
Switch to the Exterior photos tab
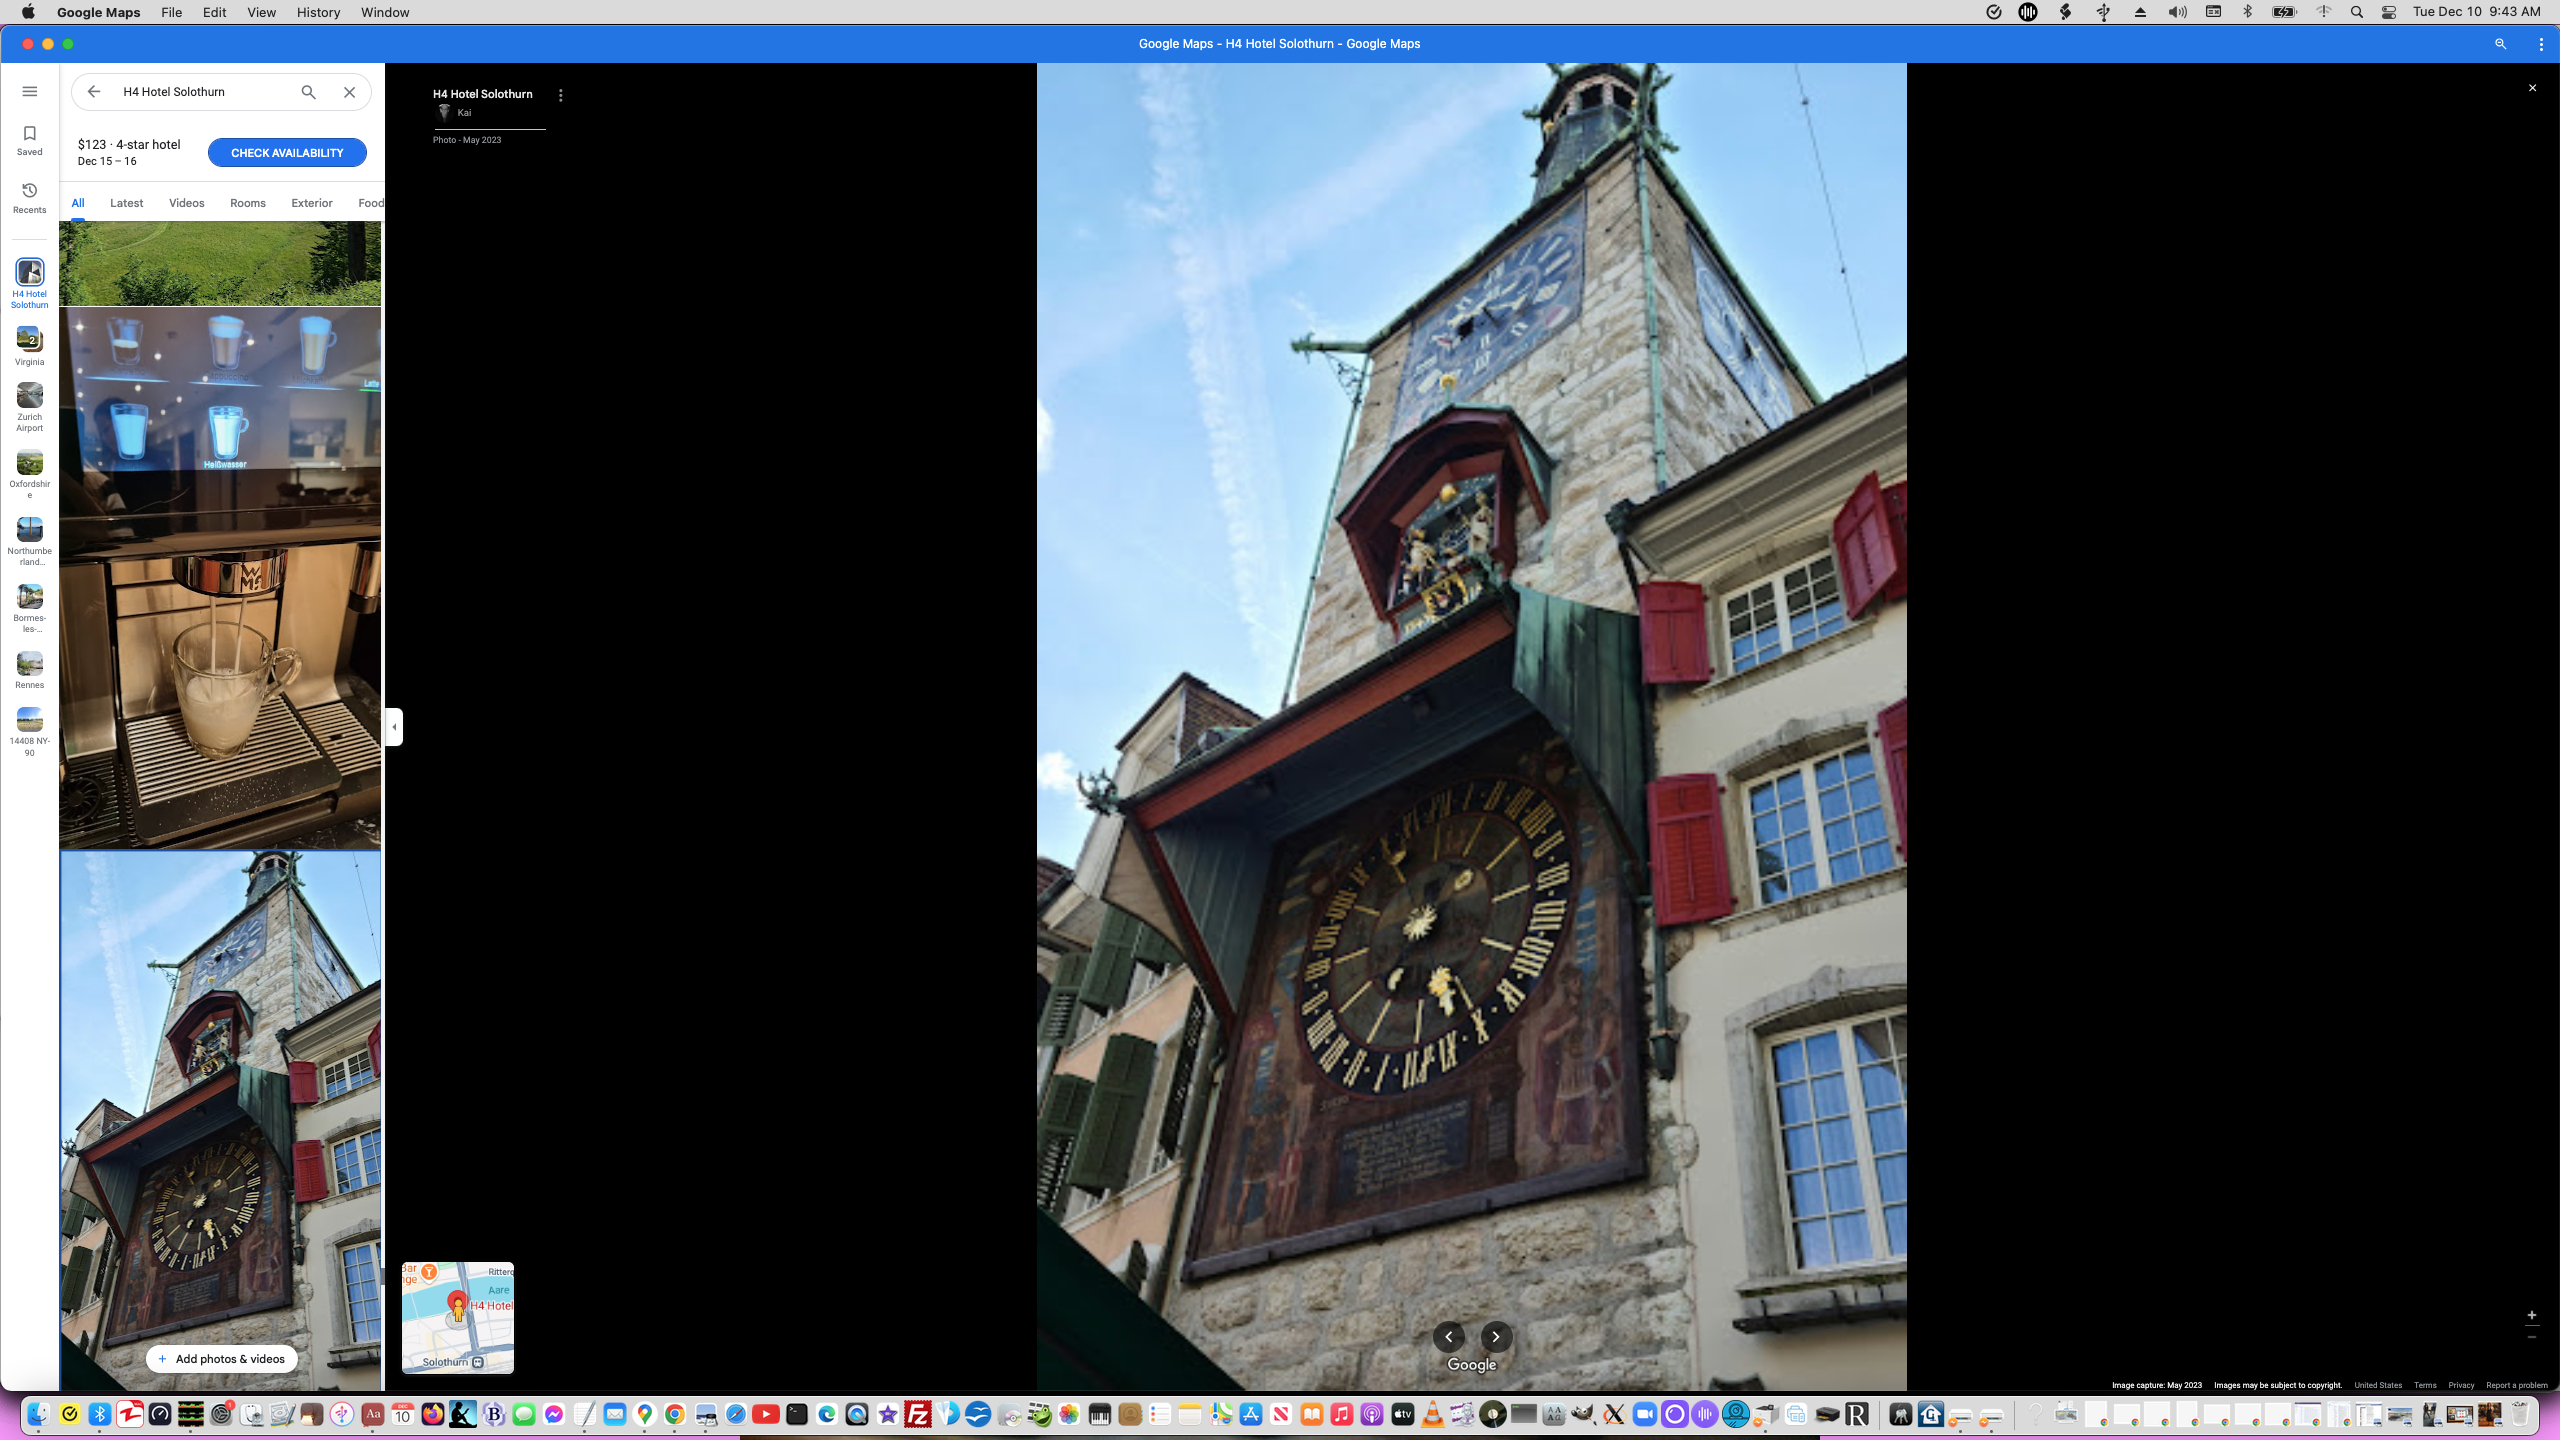310,202
